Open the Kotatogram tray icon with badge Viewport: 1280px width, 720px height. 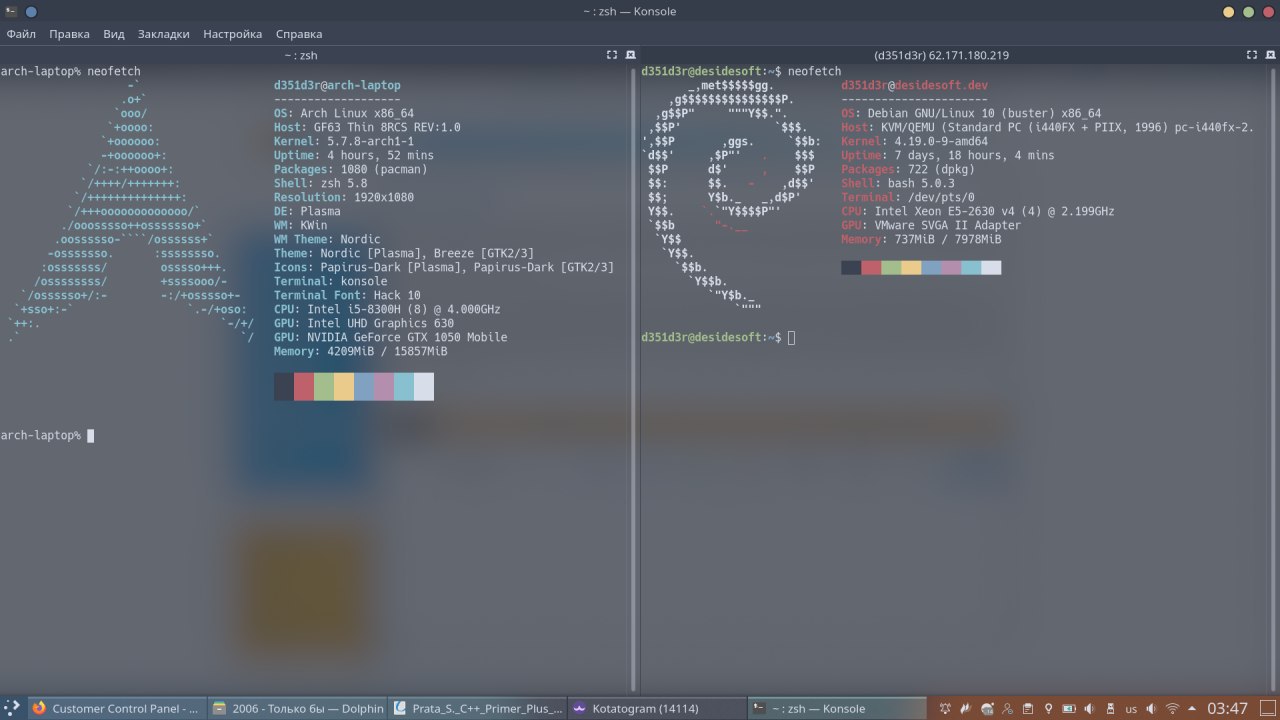point(987,708)
